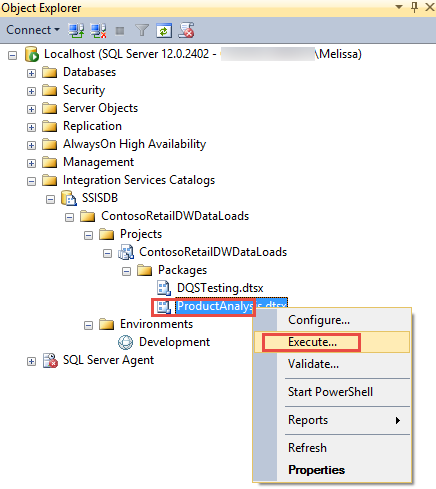
Task: Expand the Replication folder
Action: (x=31, y=127)
